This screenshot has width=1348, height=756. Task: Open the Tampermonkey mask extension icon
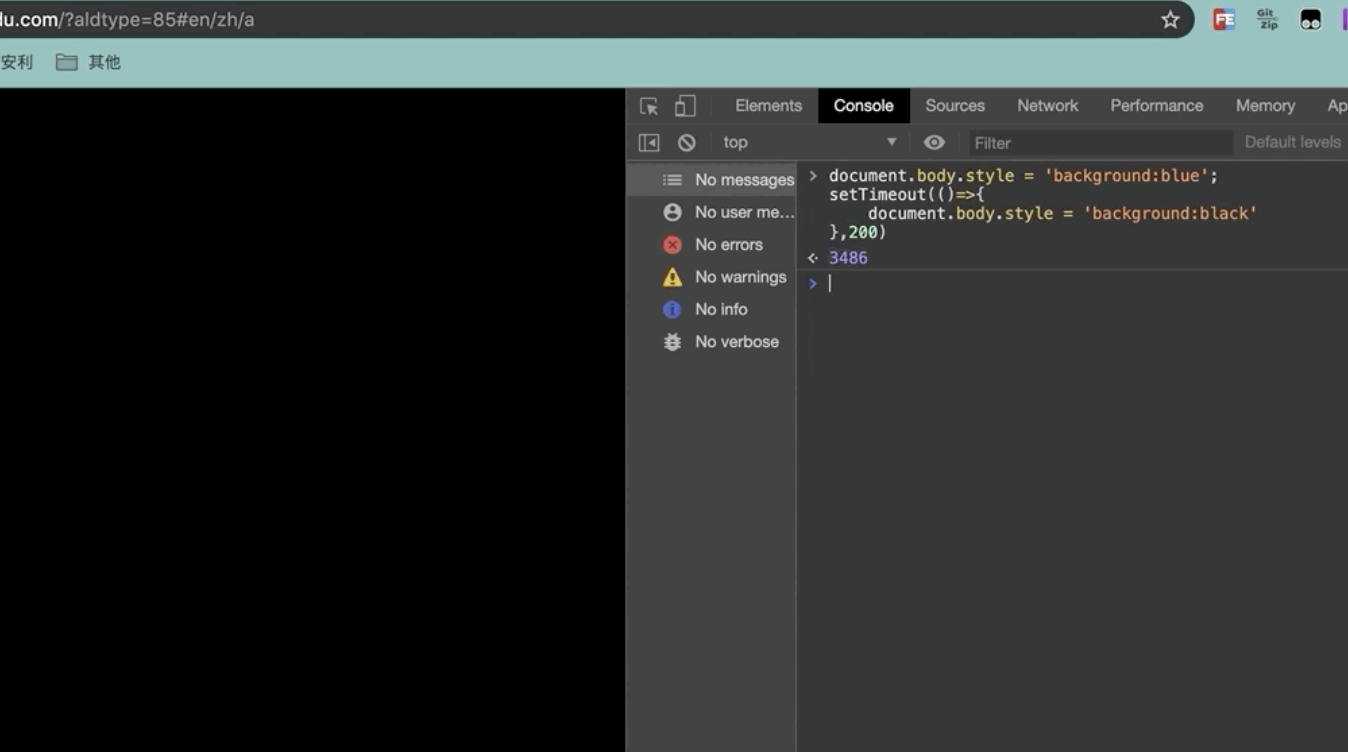point(1310,20)
